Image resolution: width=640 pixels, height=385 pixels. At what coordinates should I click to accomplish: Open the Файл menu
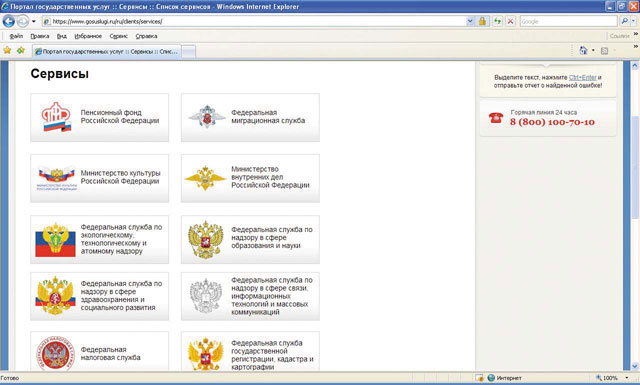click(16, 36)
